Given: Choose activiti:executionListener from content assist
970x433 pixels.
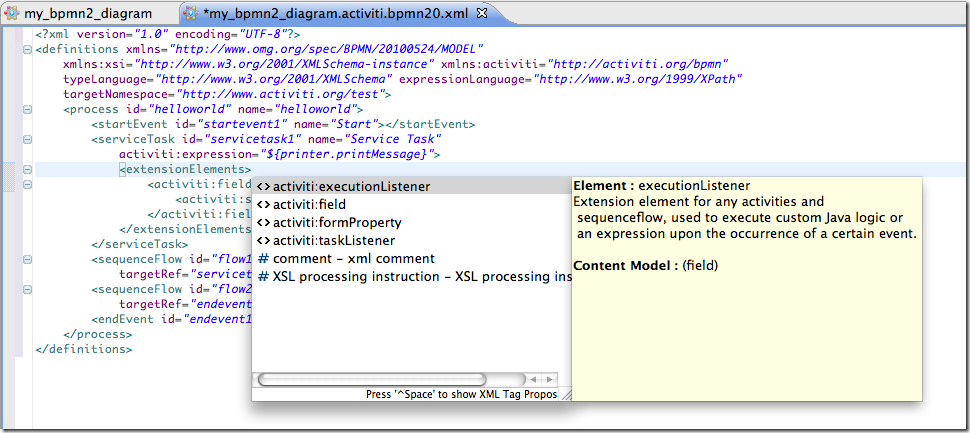Looking at the screenshot, I should point(411,186).
